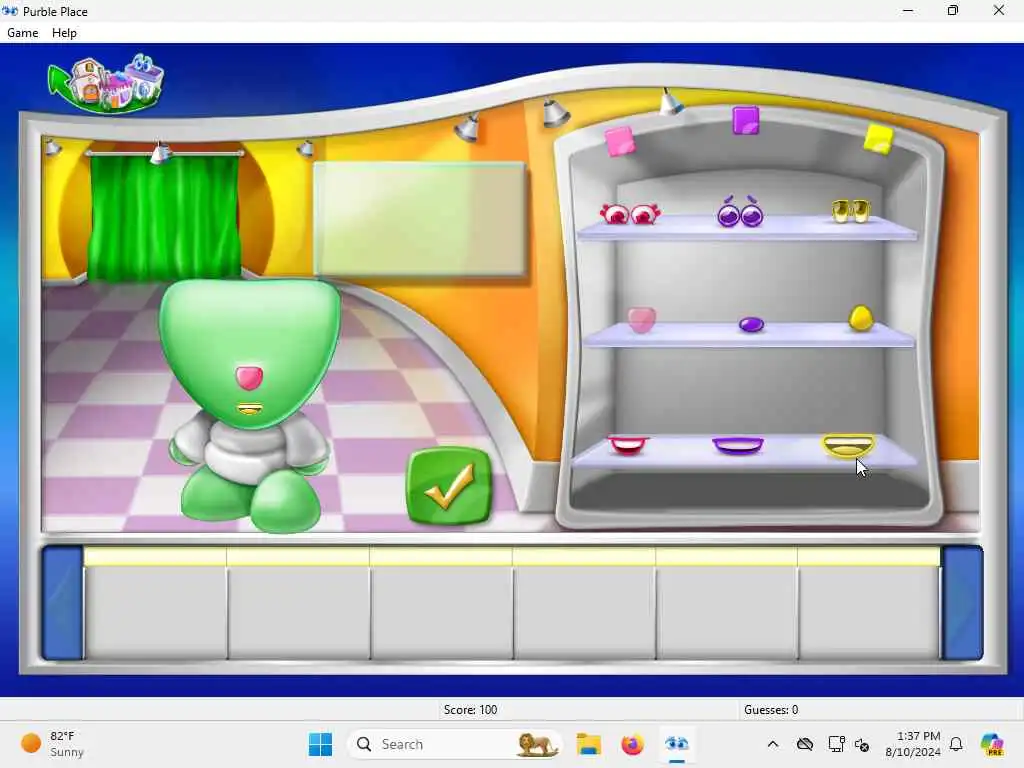The image size is (1024, 768).
Task: Select the purple mouth on the bottom shelf
Action: 738,445
